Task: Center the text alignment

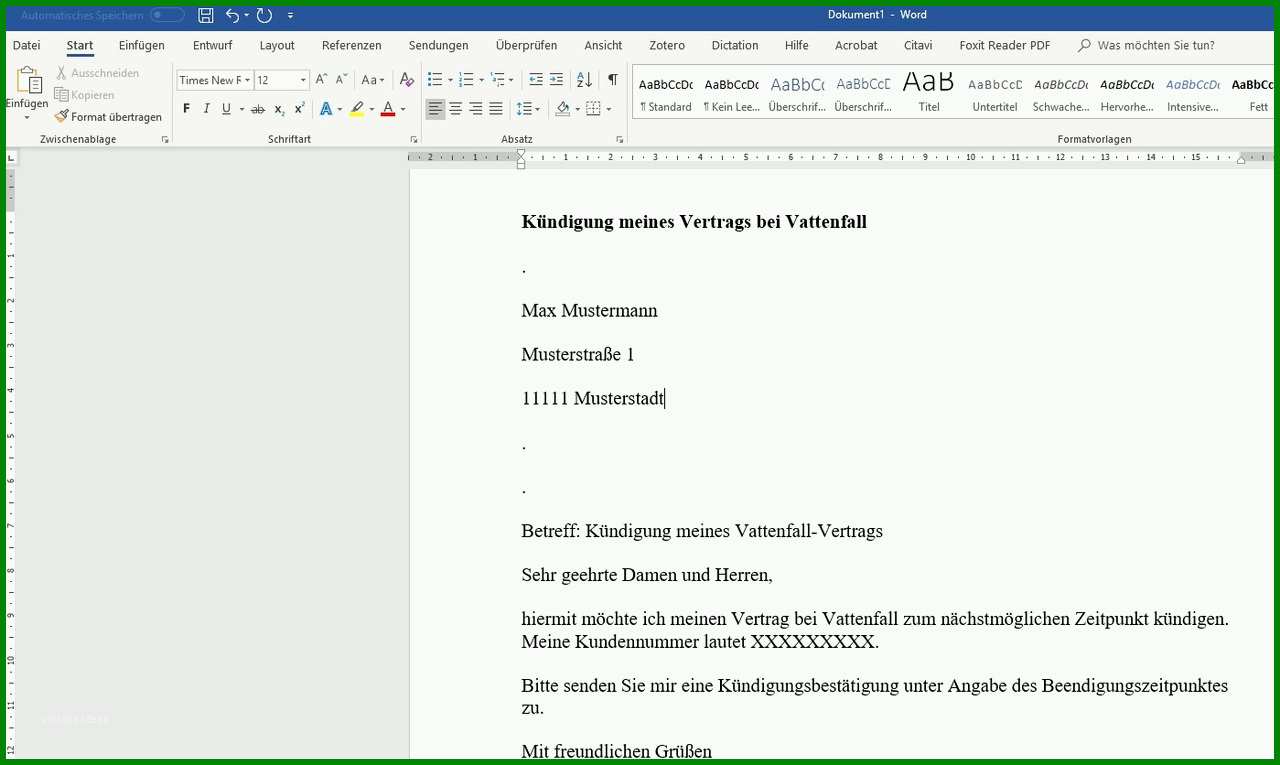Action: tap(456, 109)
